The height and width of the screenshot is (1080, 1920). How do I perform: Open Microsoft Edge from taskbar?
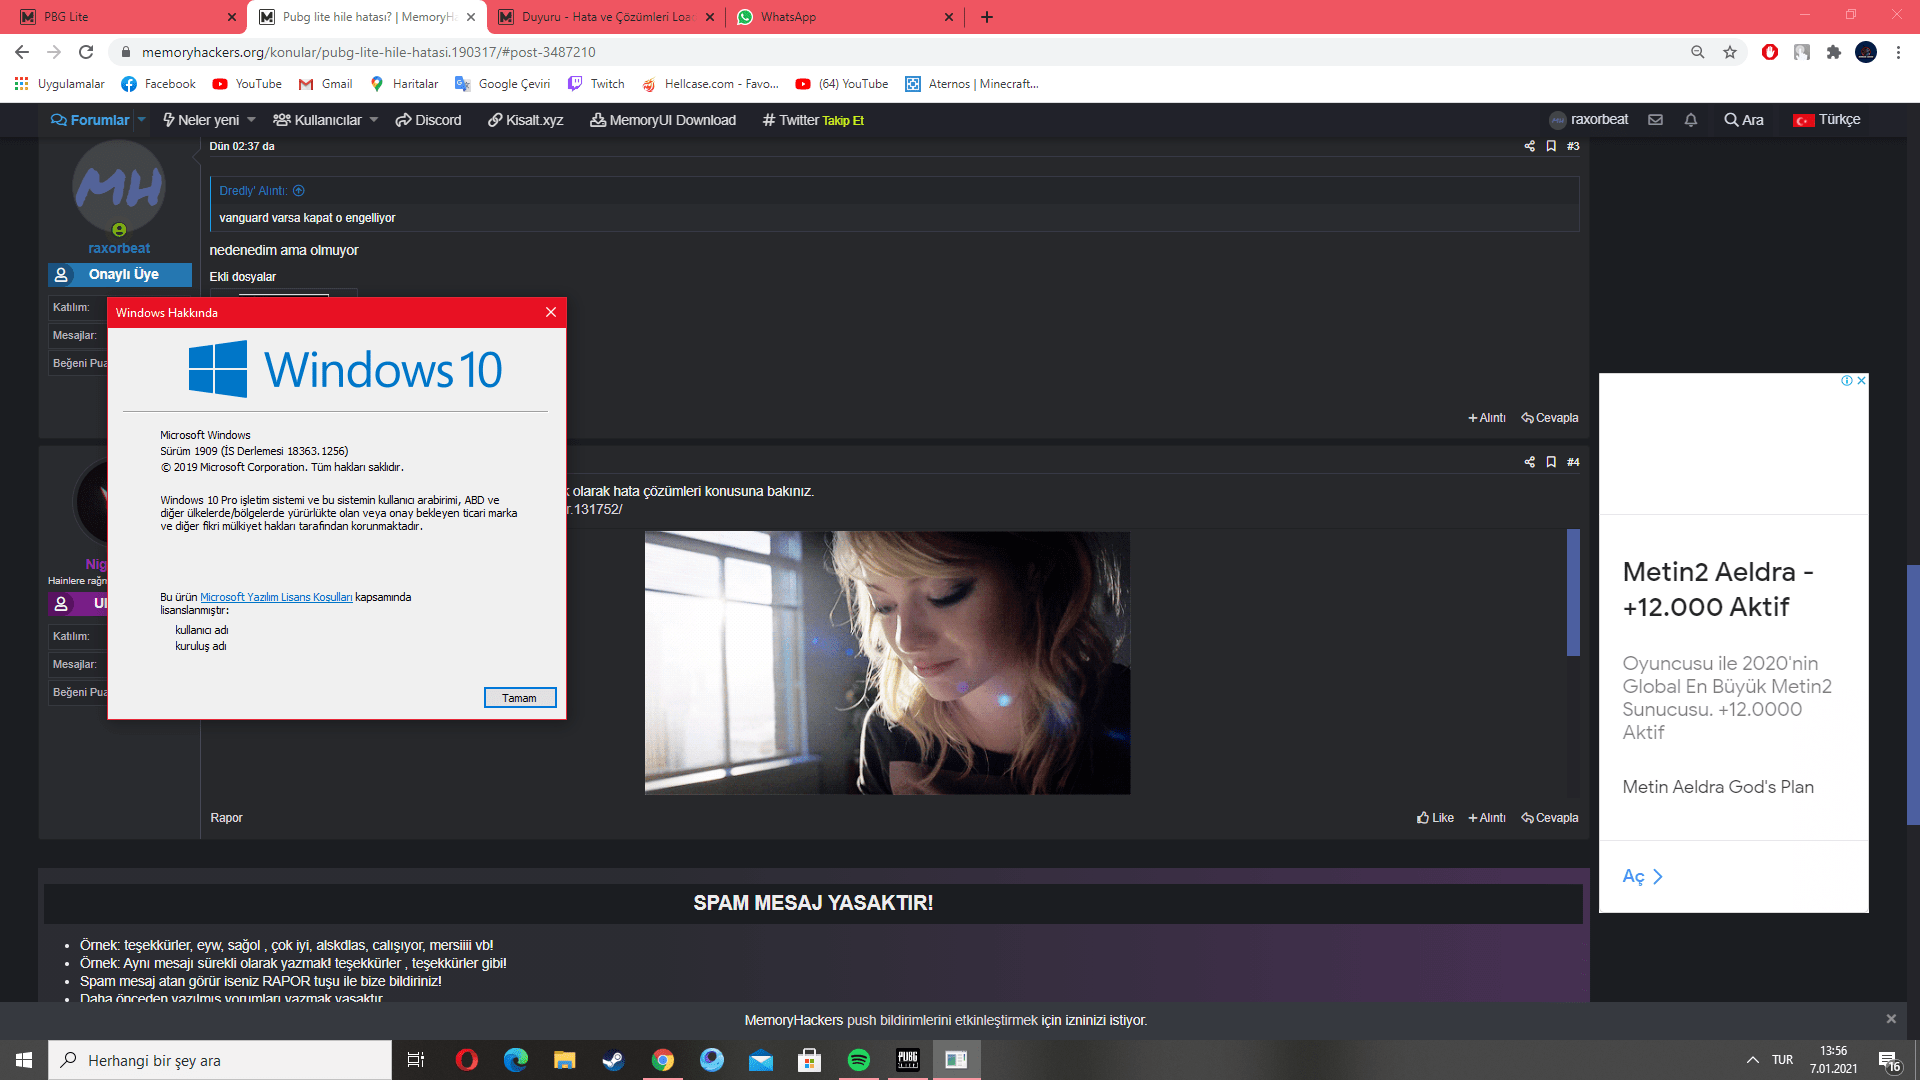pos(515,1060)
